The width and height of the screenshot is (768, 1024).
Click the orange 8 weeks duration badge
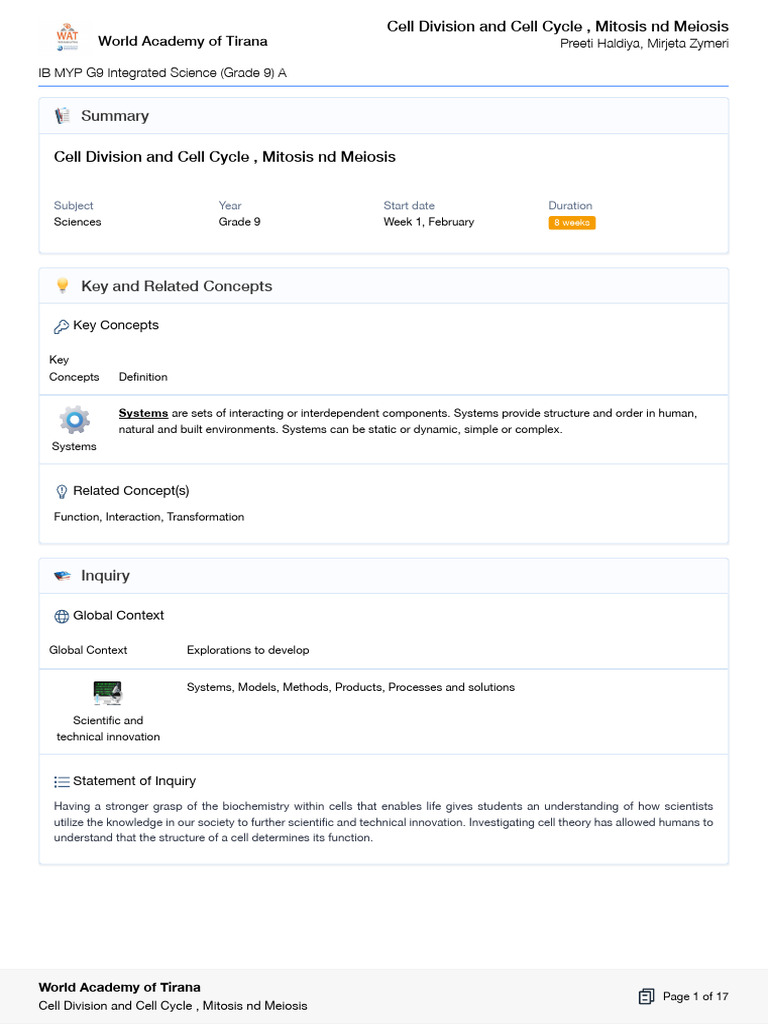(x=572, y=223)
